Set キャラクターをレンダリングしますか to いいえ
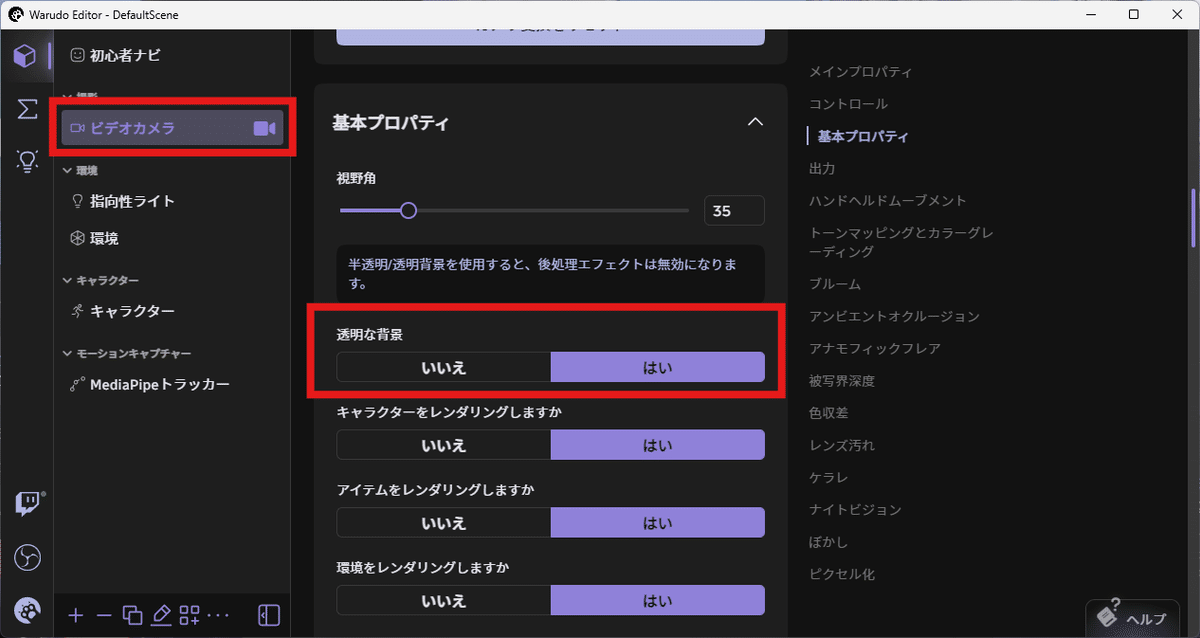This screenshot has width=1200, height=638. (443, 445)
